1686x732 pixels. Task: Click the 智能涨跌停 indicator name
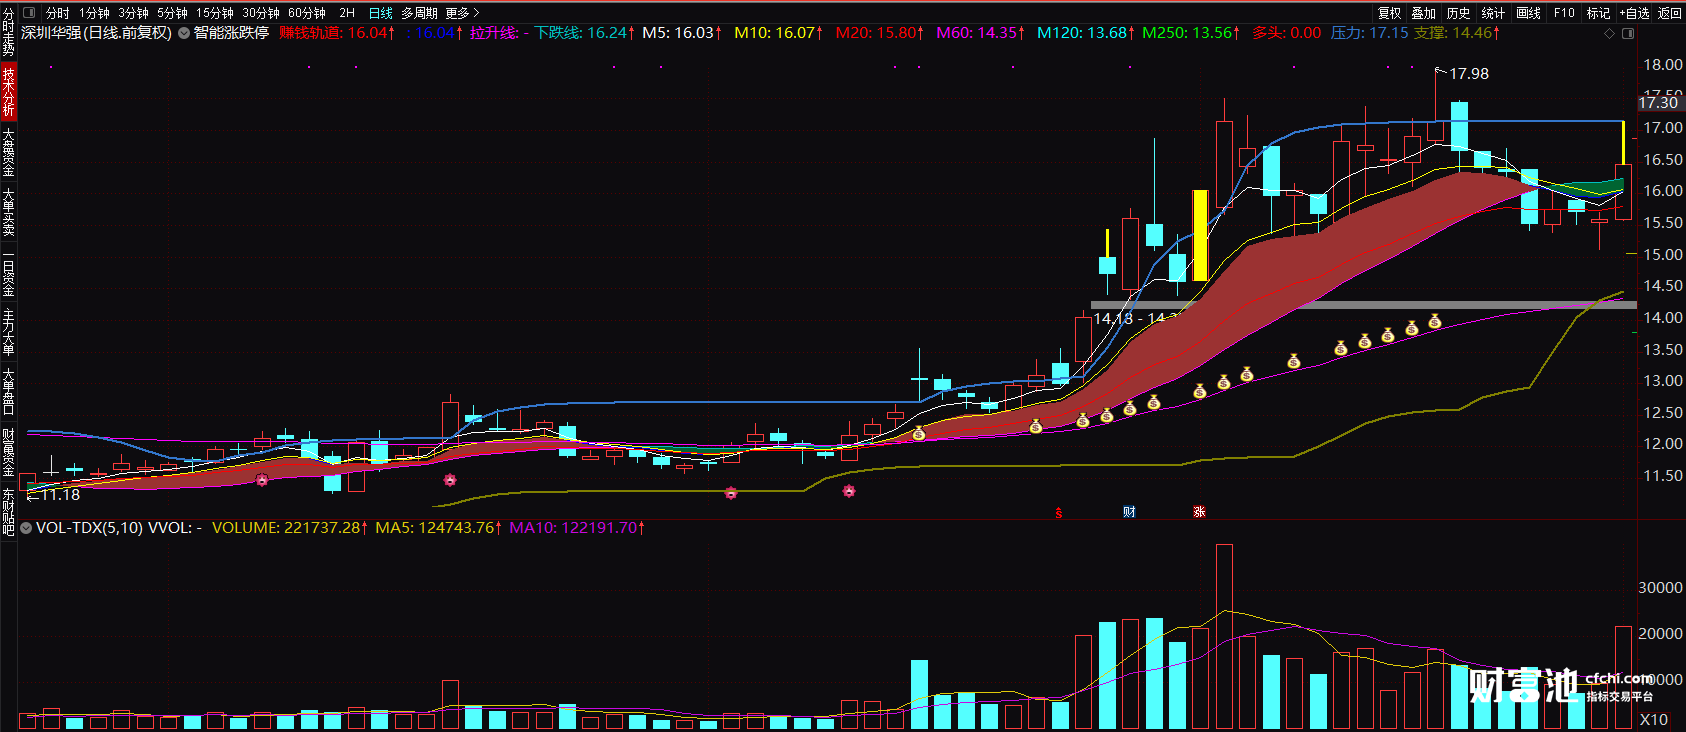tap(231, 33)
